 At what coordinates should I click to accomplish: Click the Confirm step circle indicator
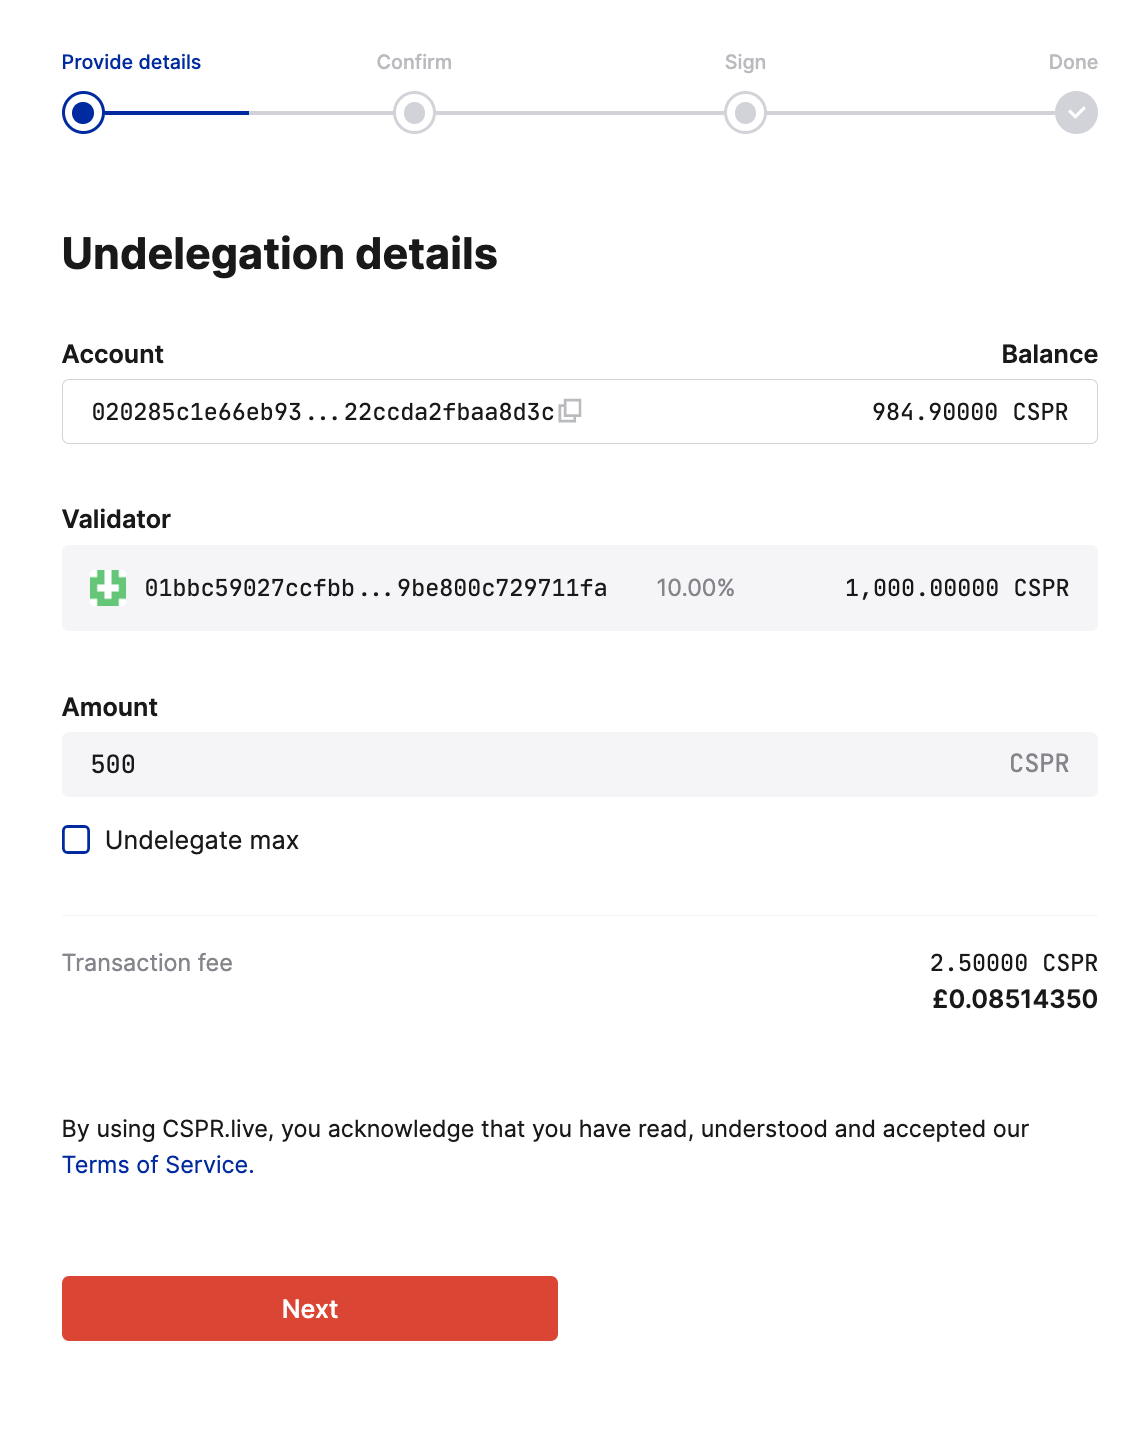click(414, 113)
